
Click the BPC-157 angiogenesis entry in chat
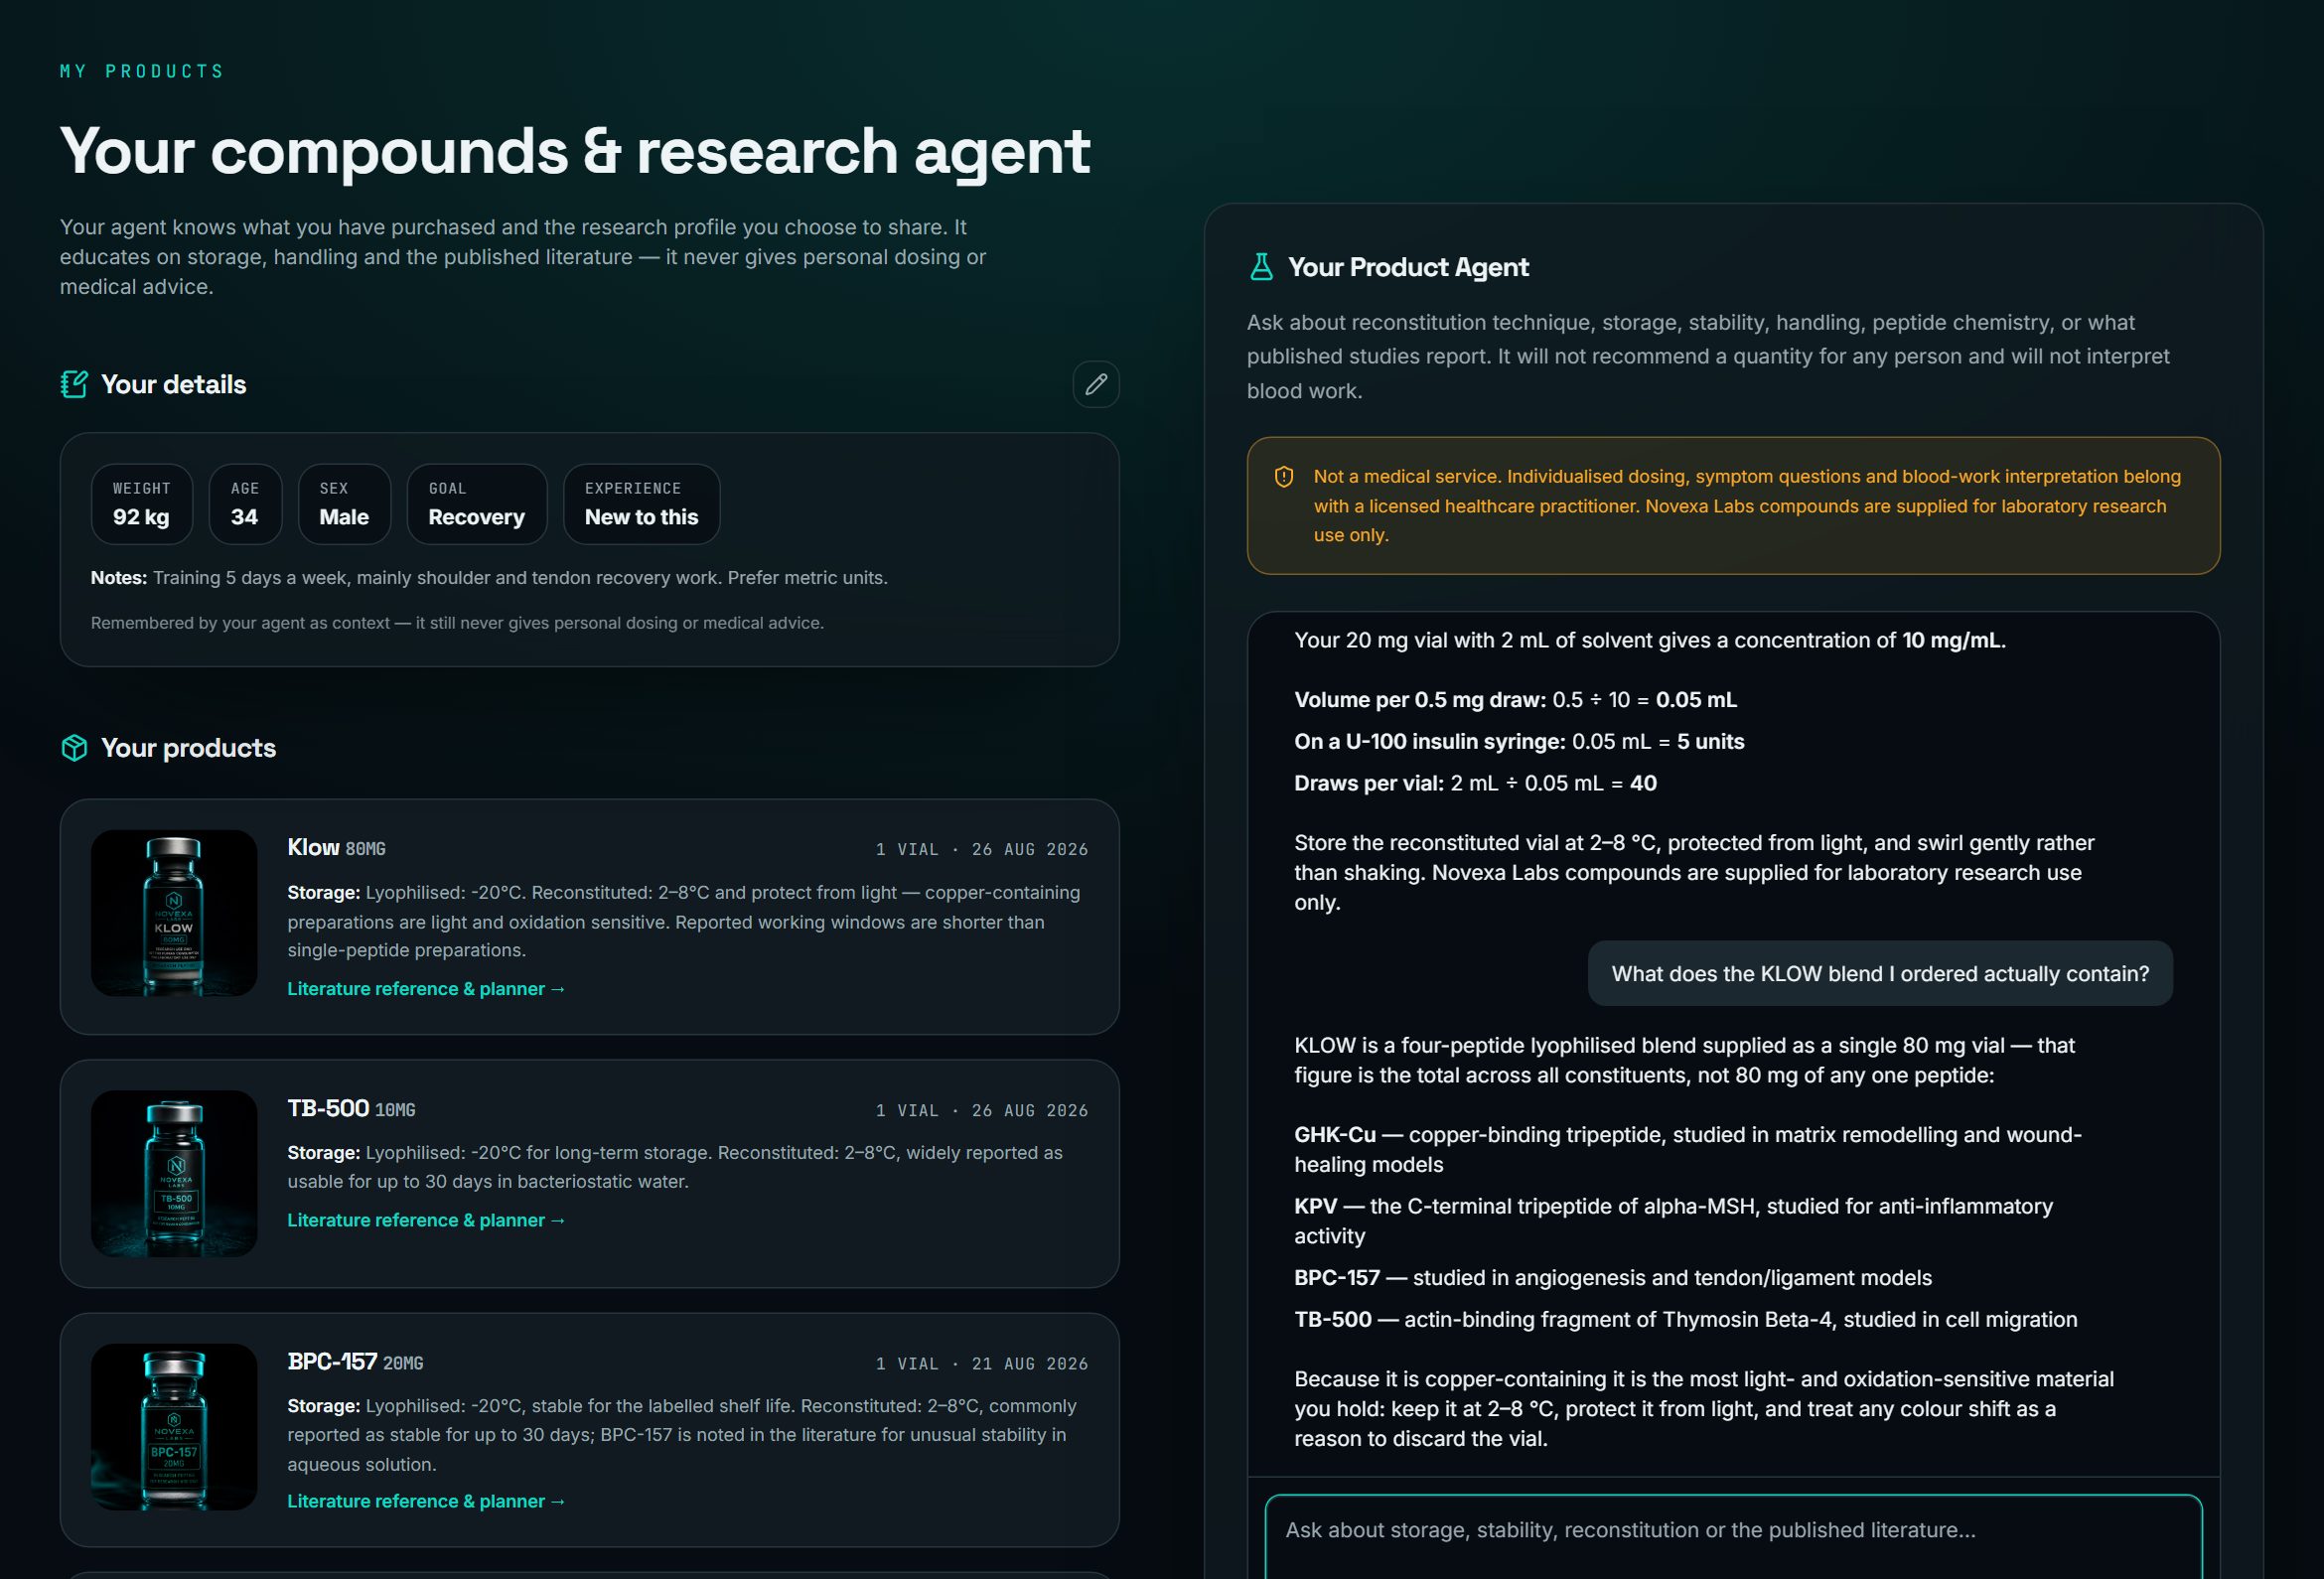[x=1612, y=1277]
